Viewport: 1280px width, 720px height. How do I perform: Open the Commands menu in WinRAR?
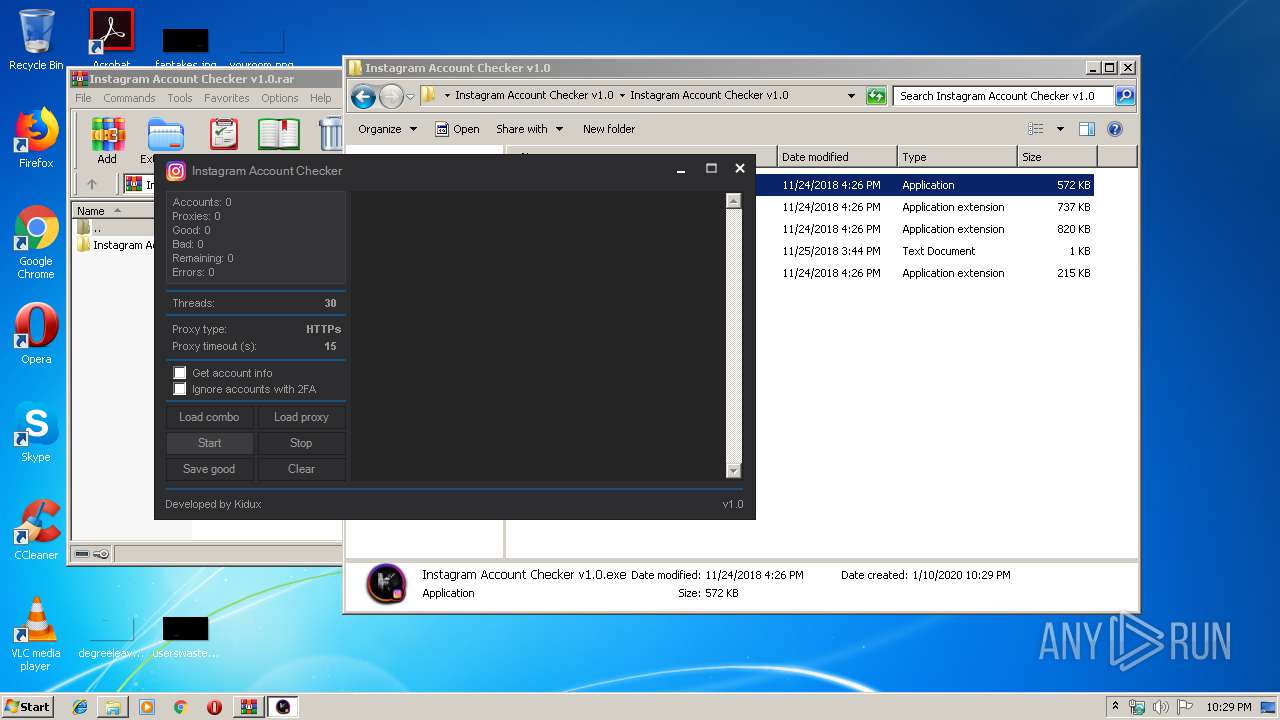coord(129,98)
